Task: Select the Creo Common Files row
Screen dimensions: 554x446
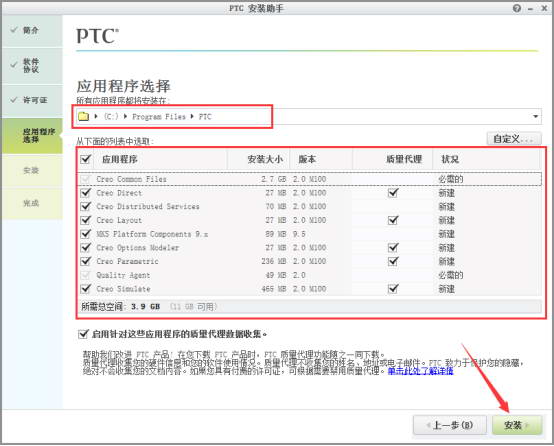Action: pos(310,179)
